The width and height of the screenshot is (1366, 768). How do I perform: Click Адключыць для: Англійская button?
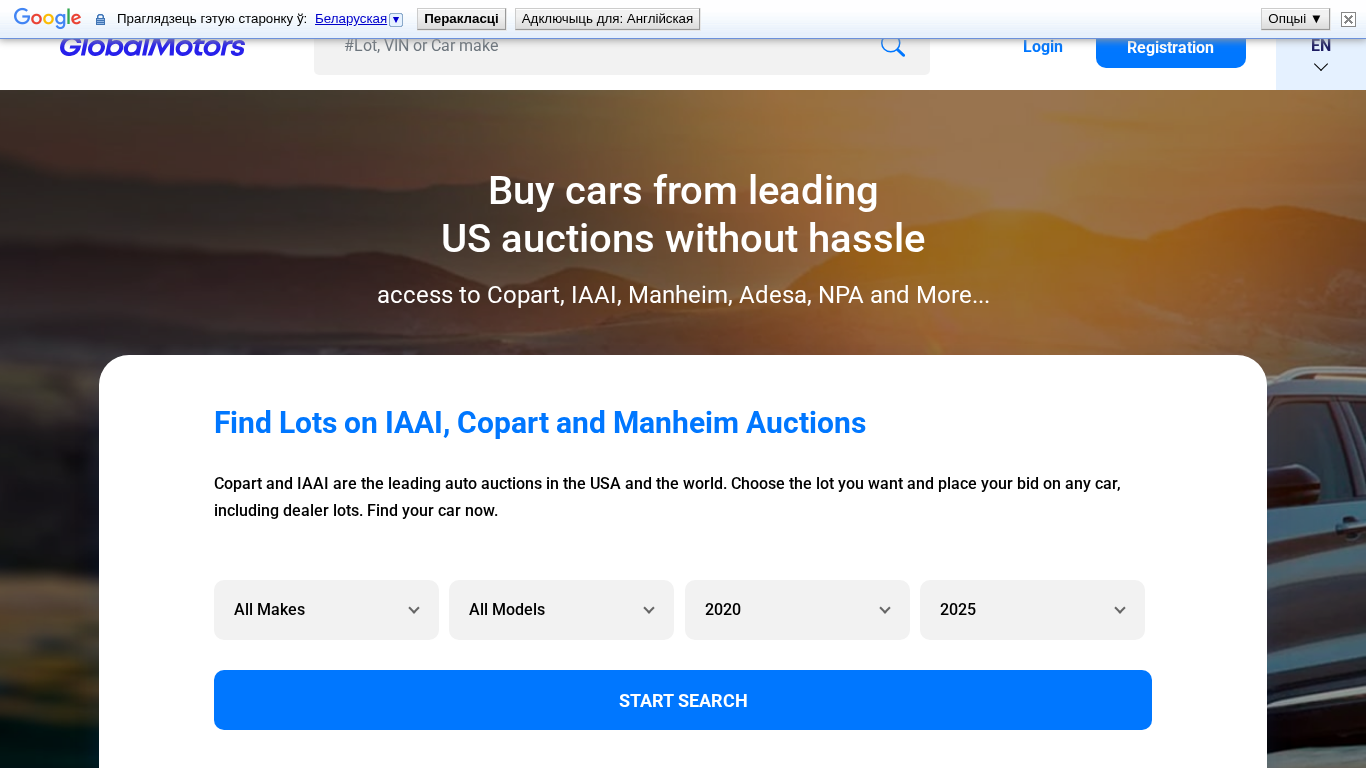(607, 19)
